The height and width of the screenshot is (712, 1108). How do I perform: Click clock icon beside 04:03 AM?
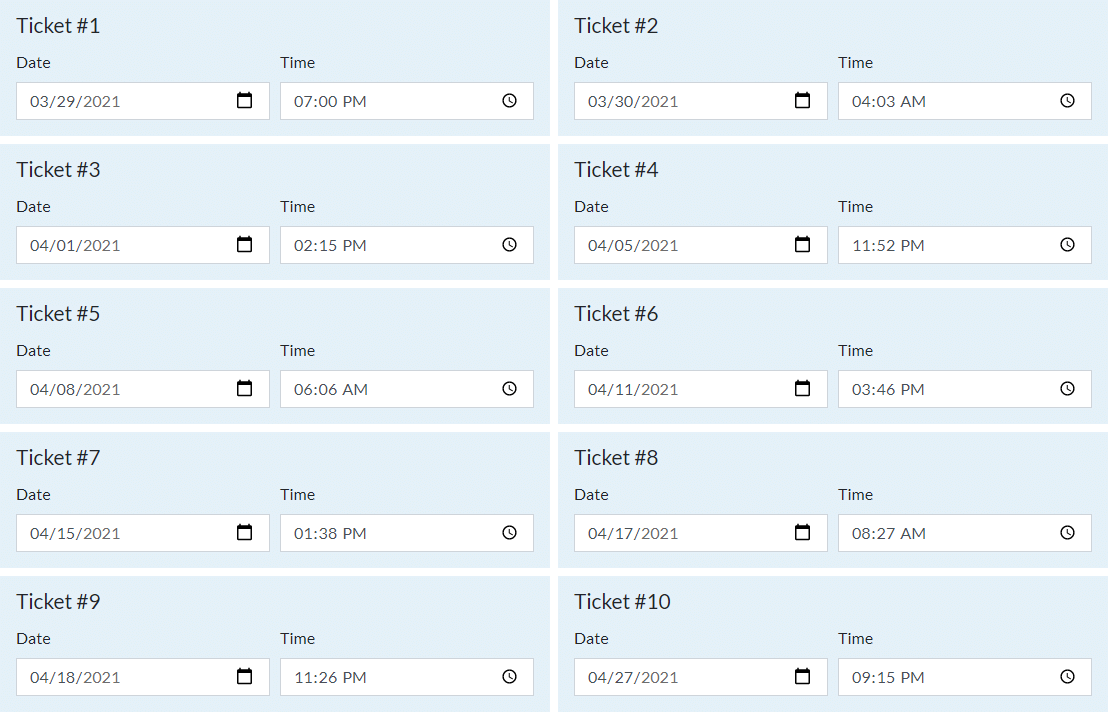pos(1068,100)
